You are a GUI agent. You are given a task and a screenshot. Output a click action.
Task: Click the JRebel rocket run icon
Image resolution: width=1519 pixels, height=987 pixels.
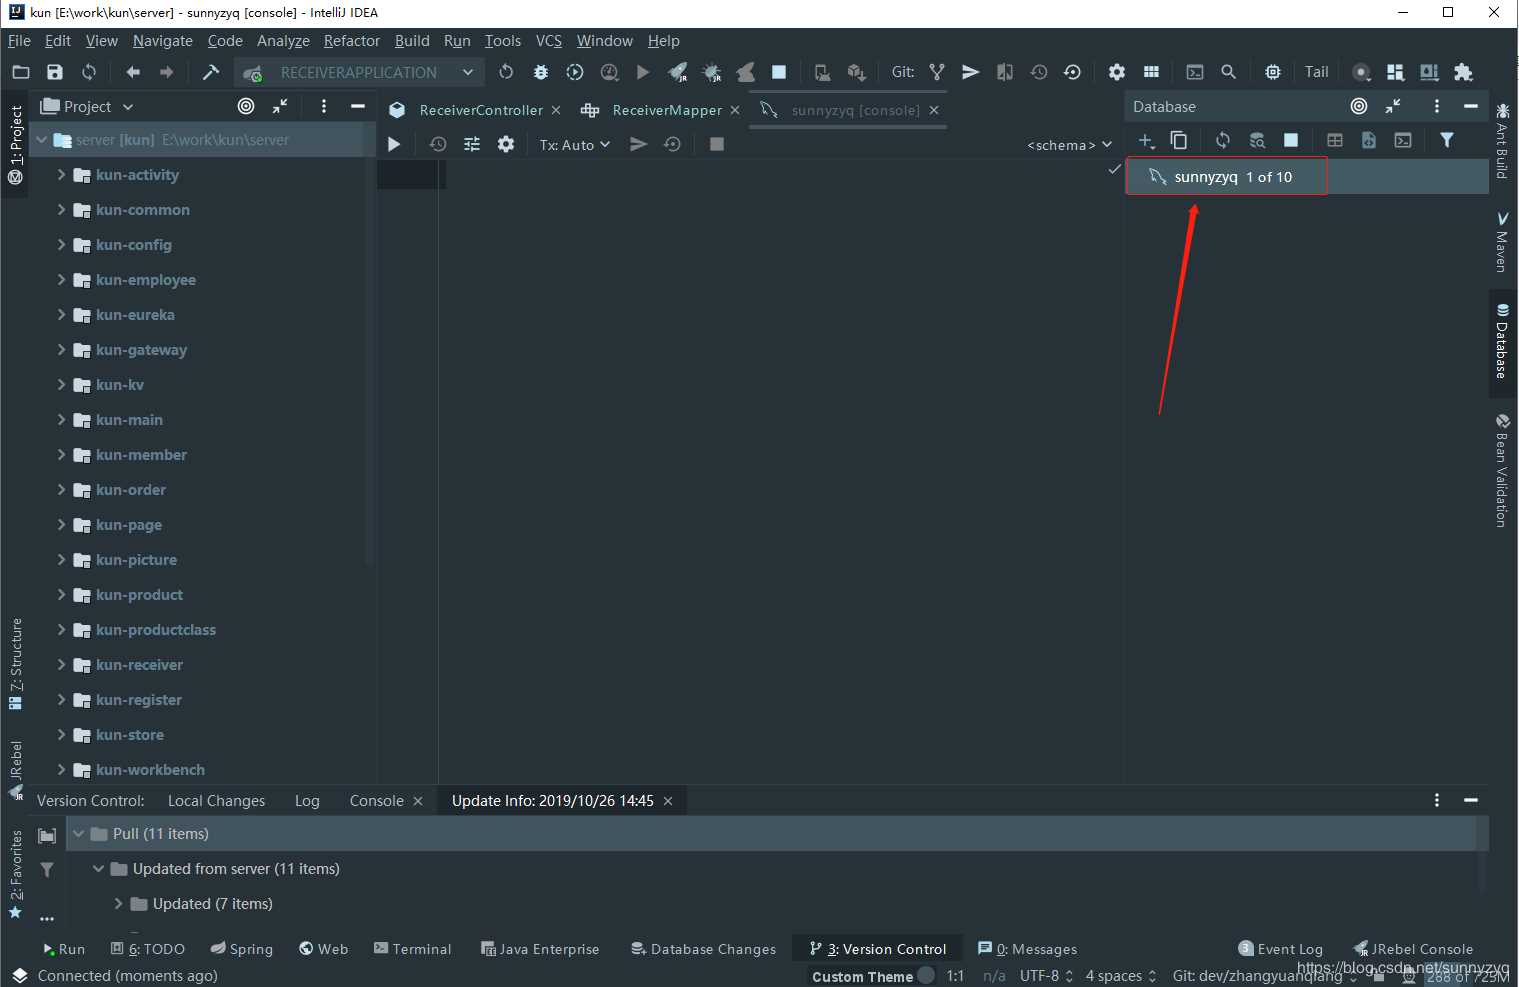tap(678, 72)
